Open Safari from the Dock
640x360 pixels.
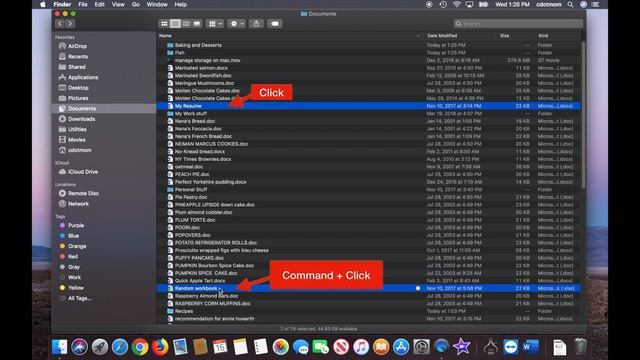click(x=120, y=347)
